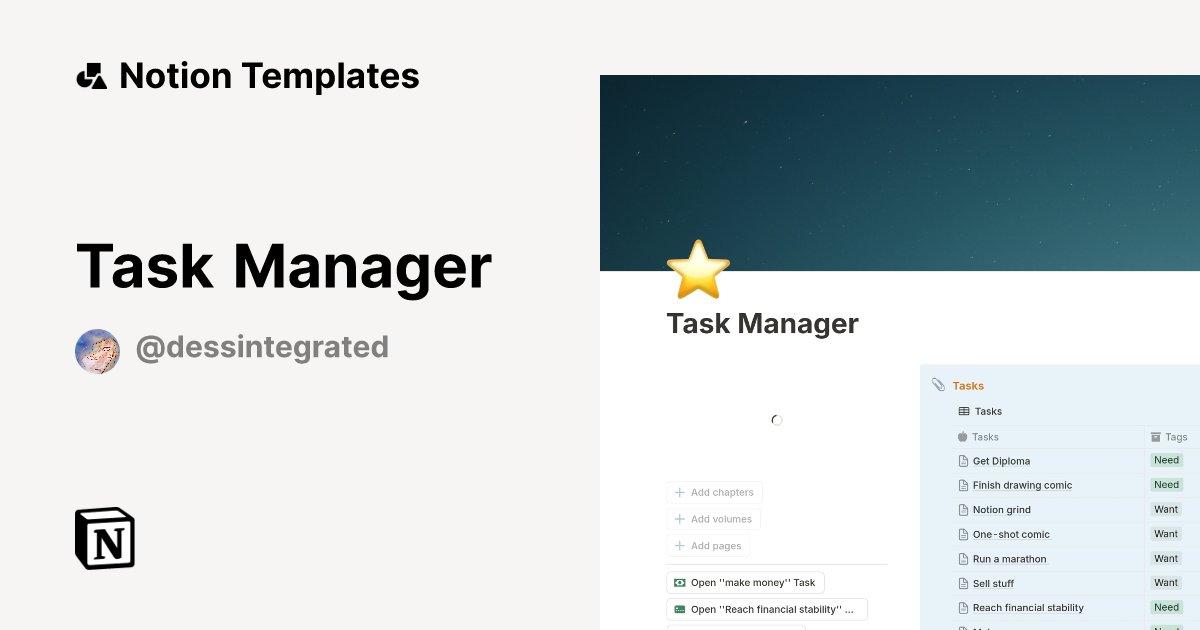Click the Add pages button
This screenshot has height=630, width=1200.
tap(708, 545)
